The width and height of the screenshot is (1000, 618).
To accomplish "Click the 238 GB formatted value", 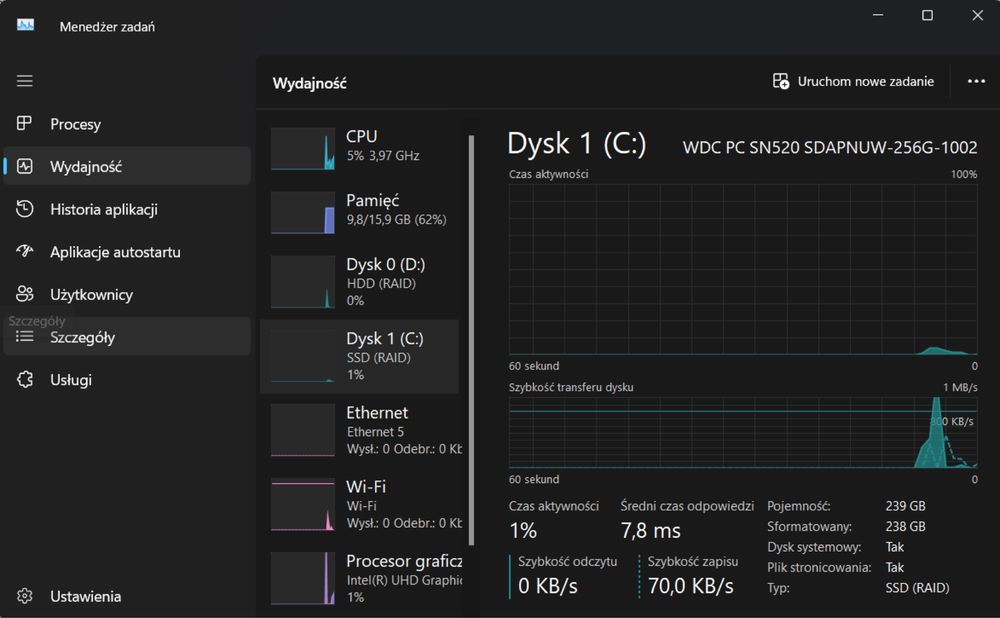I will point(905,526).
